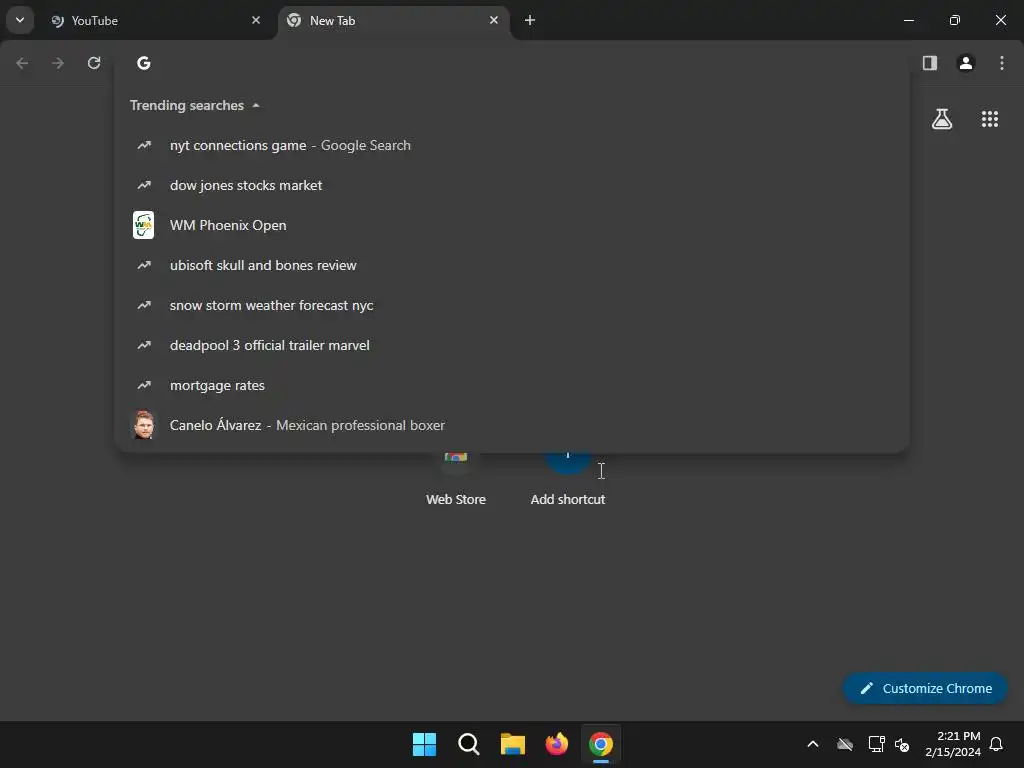Open the Google apps grid
1024x768 pixels.
(x=990, y=119)
